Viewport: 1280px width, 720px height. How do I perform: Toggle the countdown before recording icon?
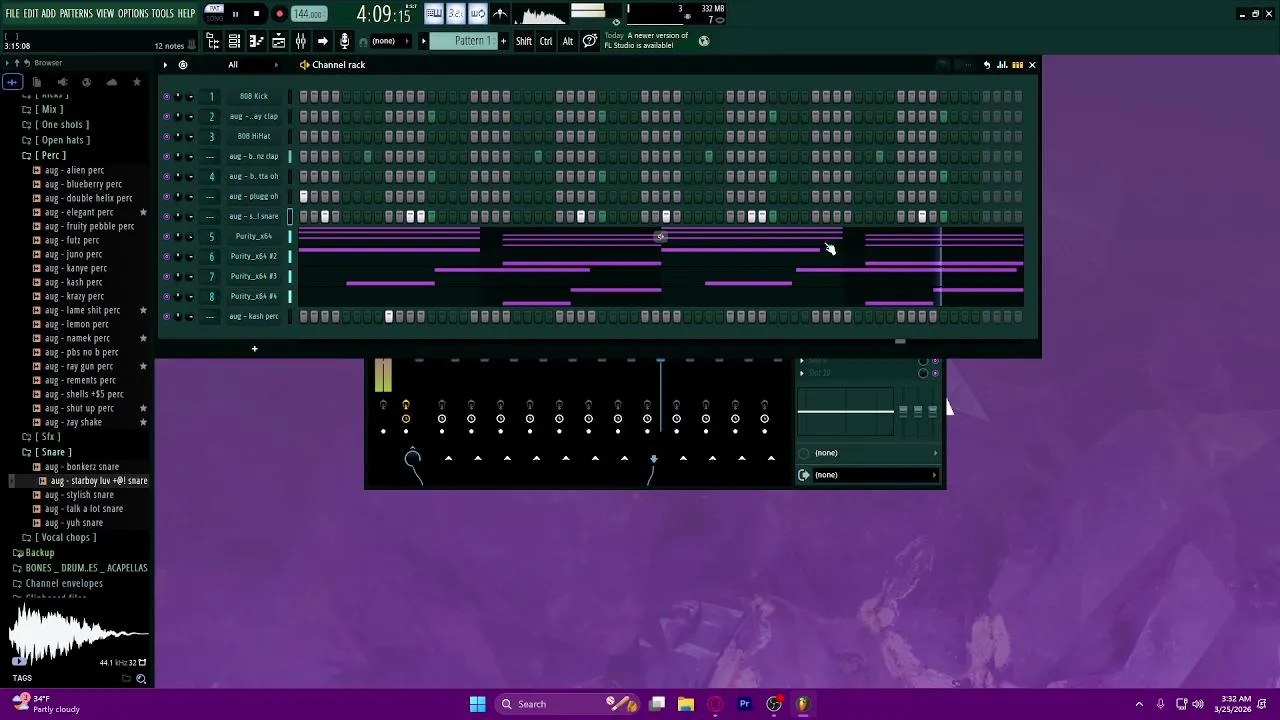point(455,13)
